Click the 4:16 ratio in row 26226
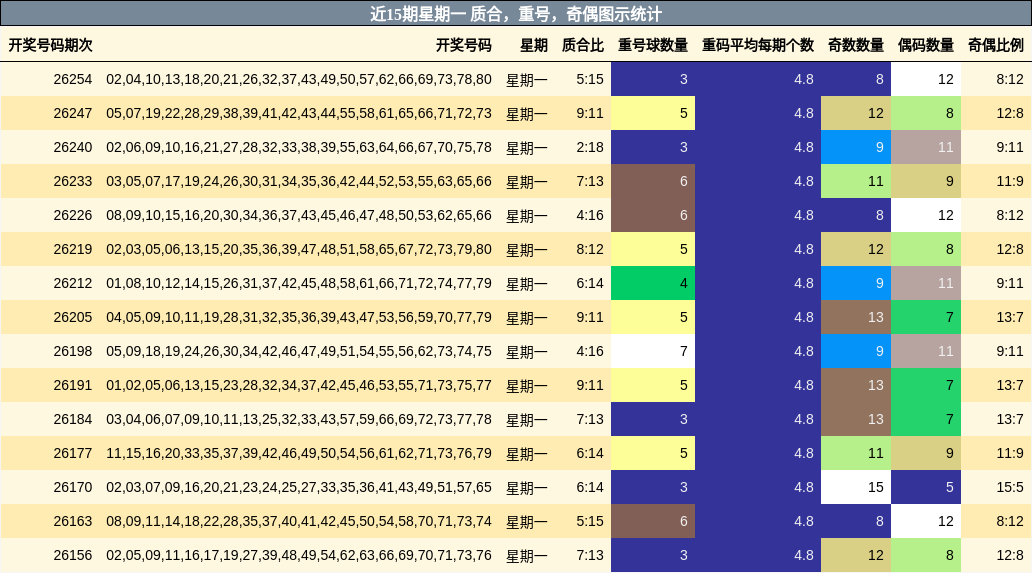 coord(590,215)
